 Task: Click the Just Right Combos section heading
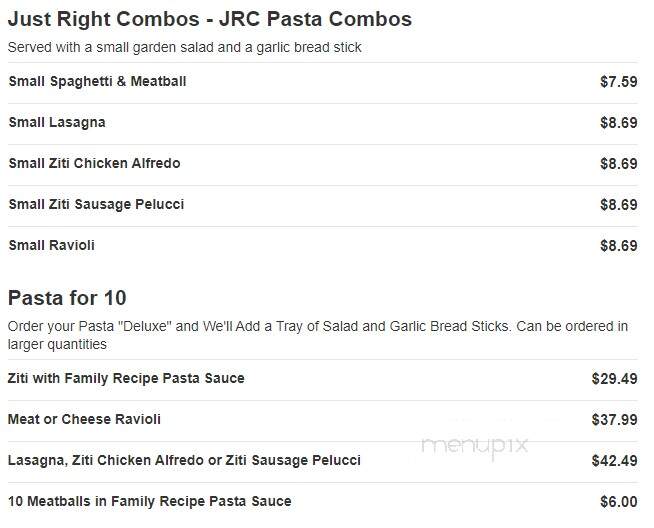click(210, 19)
